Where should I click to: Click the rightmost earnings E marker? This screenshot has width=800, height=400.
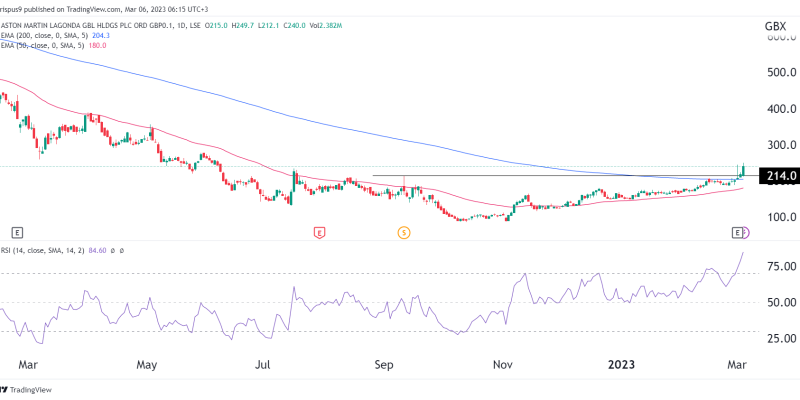tap(738, 231)
